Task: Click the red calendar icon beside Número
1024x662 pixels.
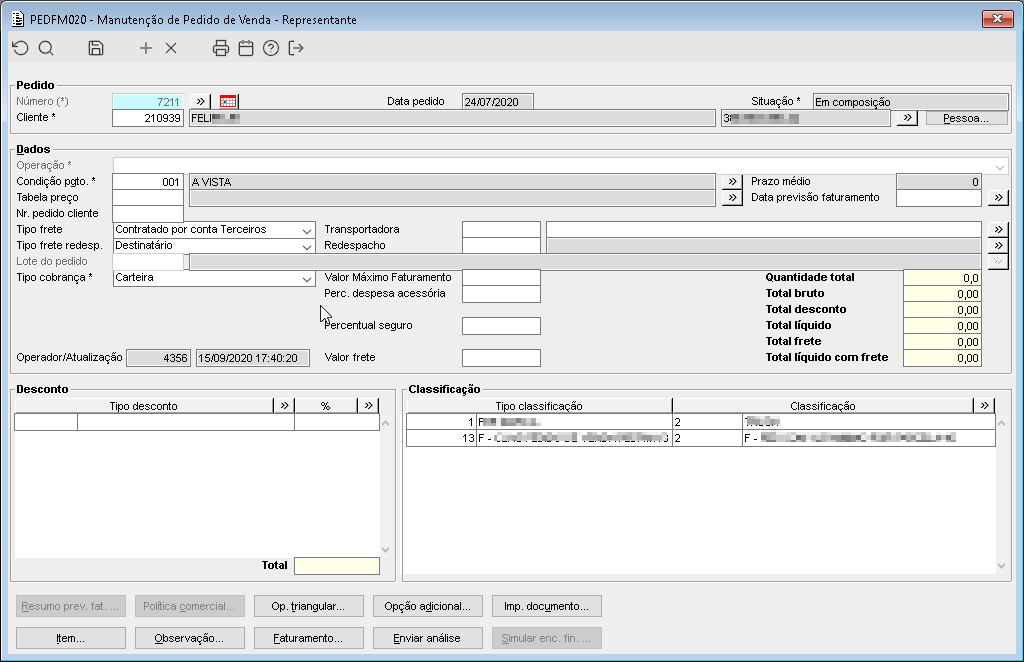Action: point(228,102)
